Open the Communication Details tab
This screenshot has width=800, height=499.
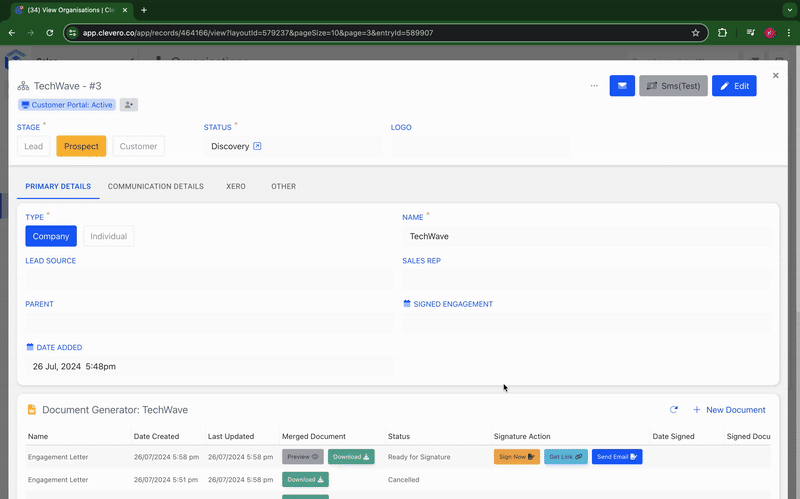(156, 186)
